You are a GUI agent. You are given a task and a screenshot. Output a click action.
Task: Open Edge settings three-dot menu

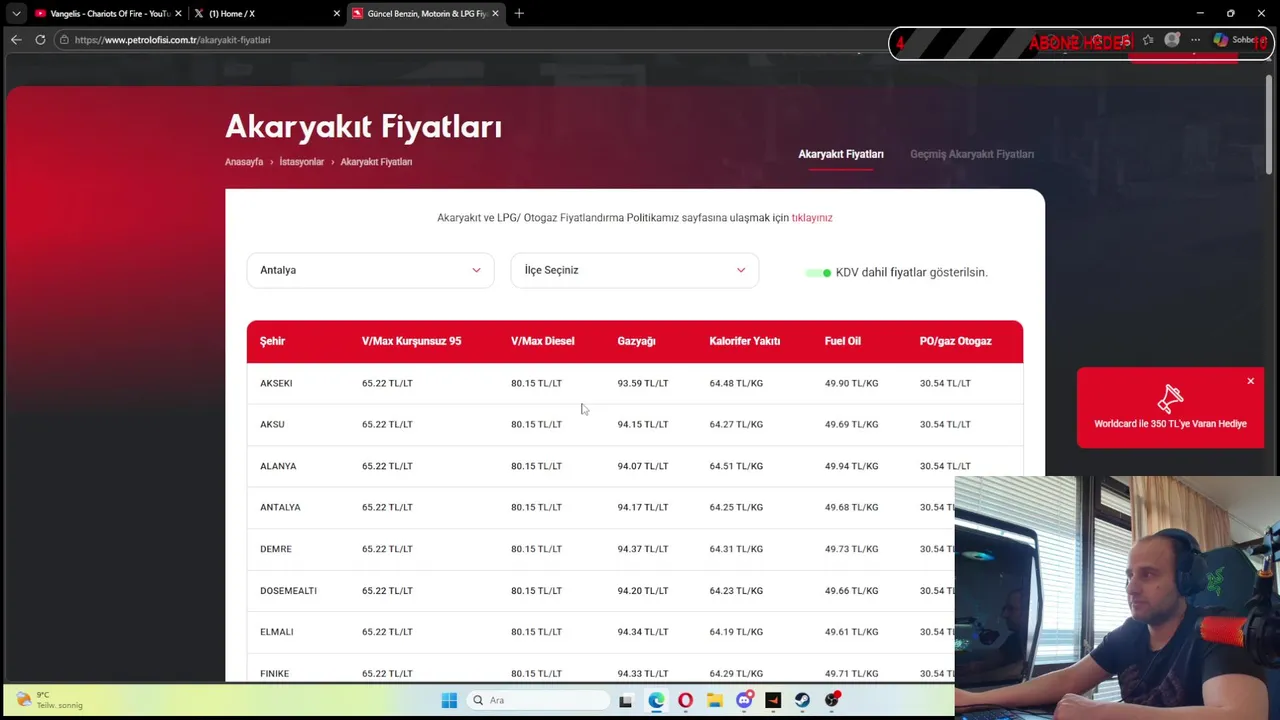1195,40
